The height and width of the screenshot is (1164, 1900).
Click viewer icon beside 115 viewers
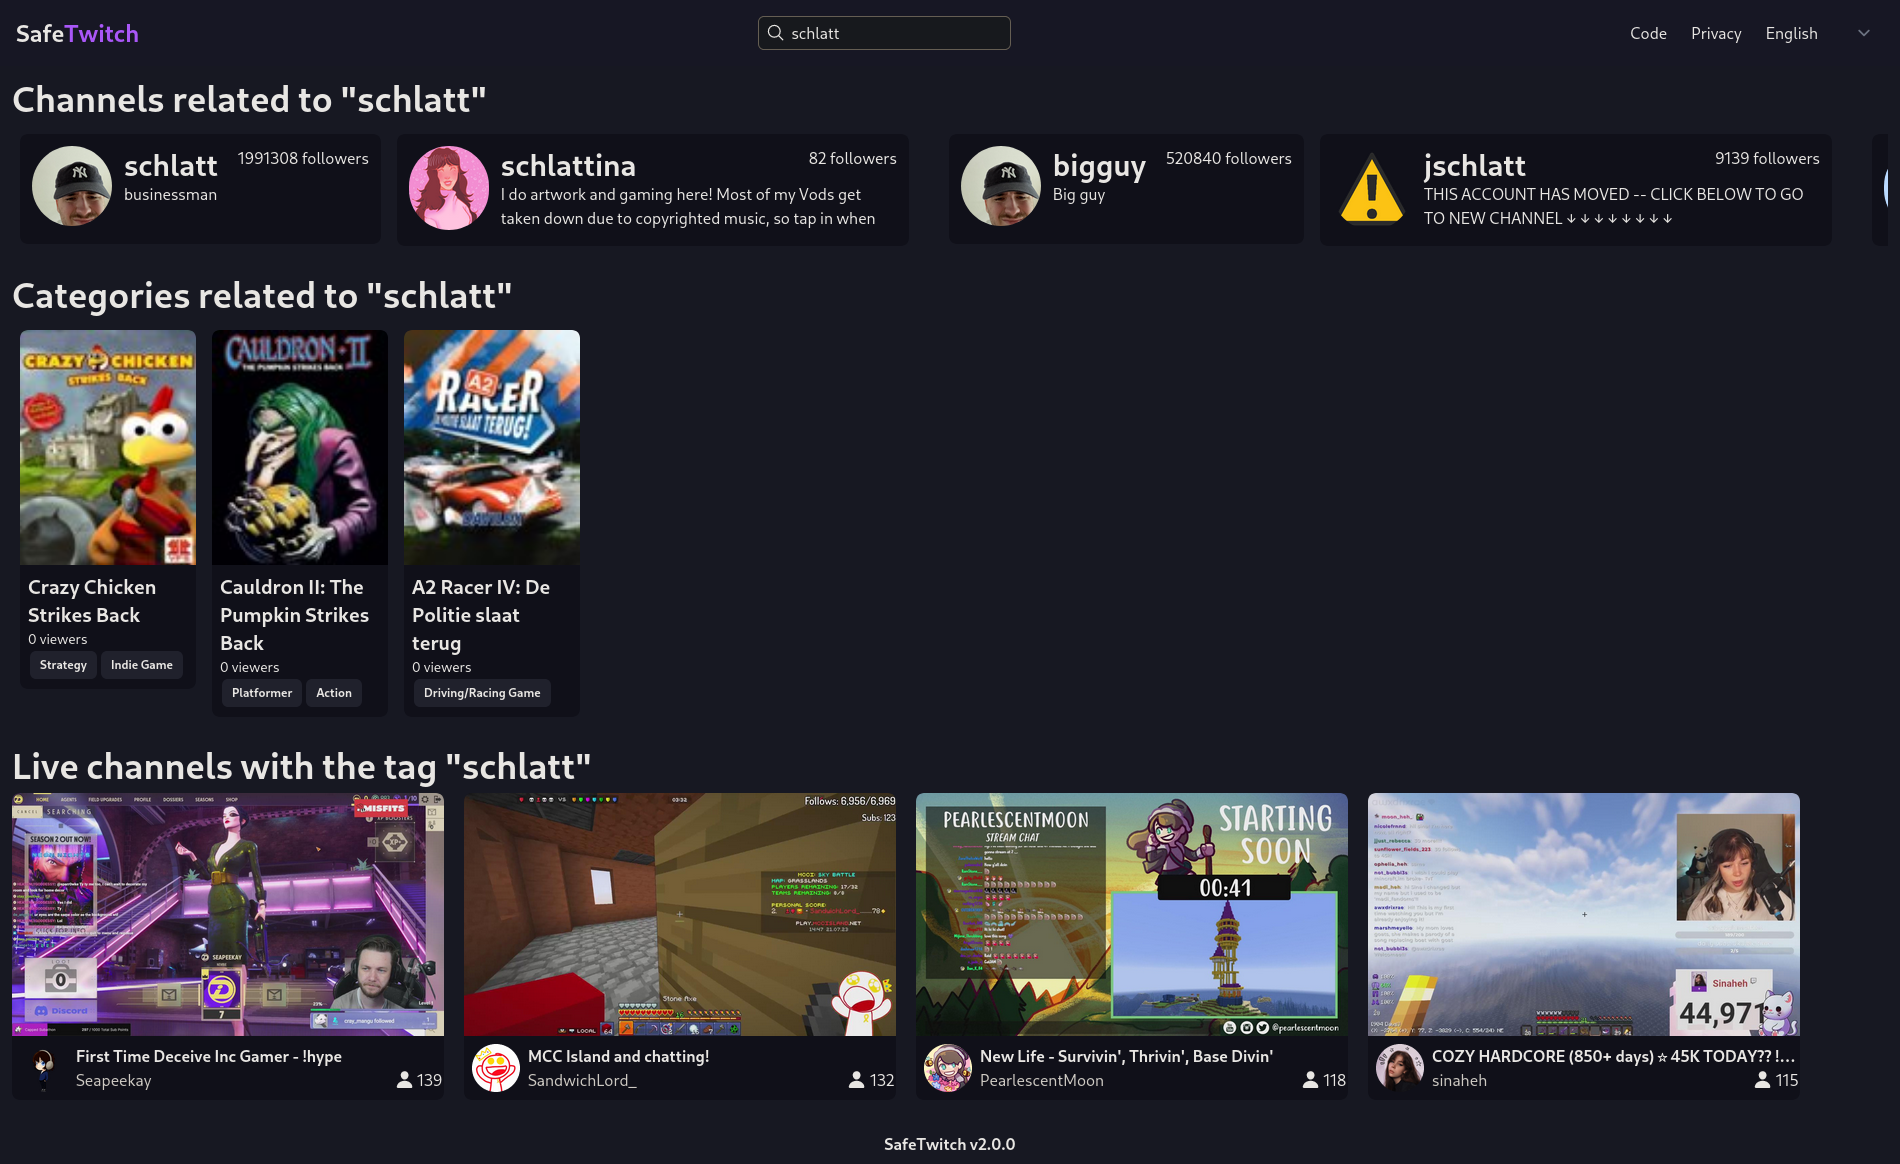click(x=1762, y=1080)
